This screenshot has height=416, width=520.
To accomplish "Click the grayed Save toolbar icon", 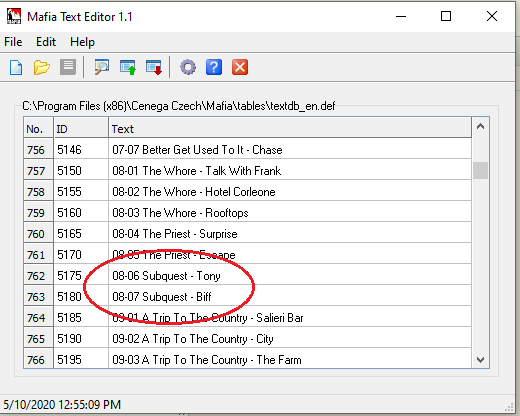I will point(68,67).
